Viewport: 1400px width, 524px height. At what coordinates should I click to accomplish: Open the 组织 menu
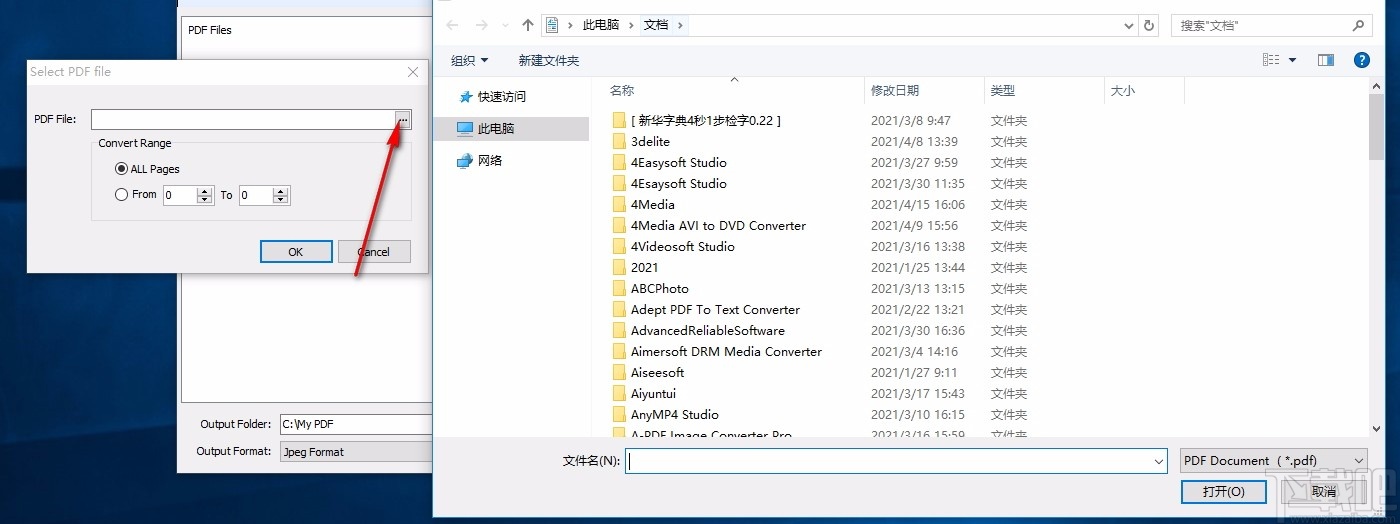point(469,61)
